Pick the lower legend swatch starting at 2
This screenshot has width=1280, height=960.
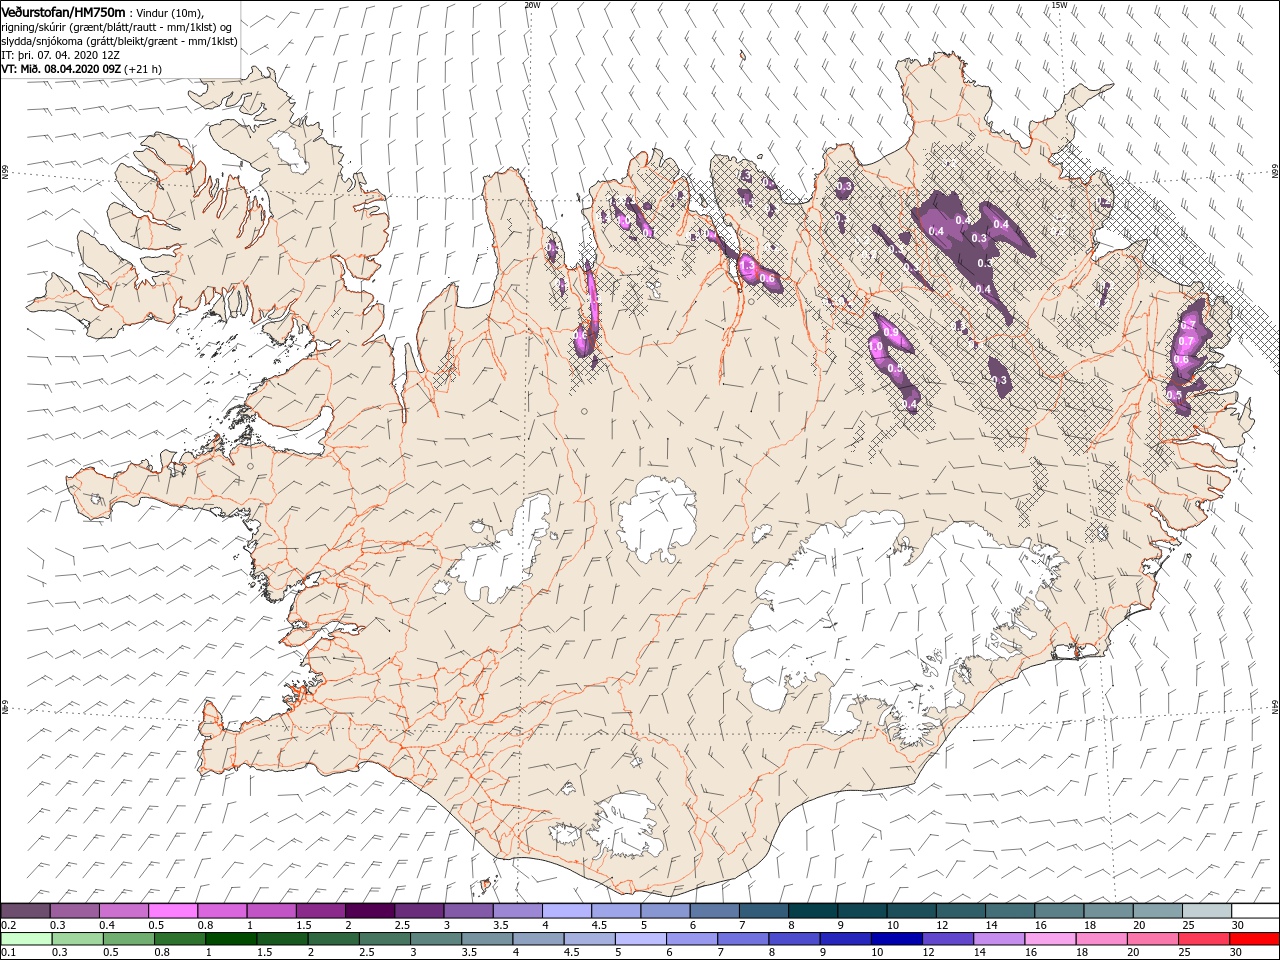click(x=332, y=939)
